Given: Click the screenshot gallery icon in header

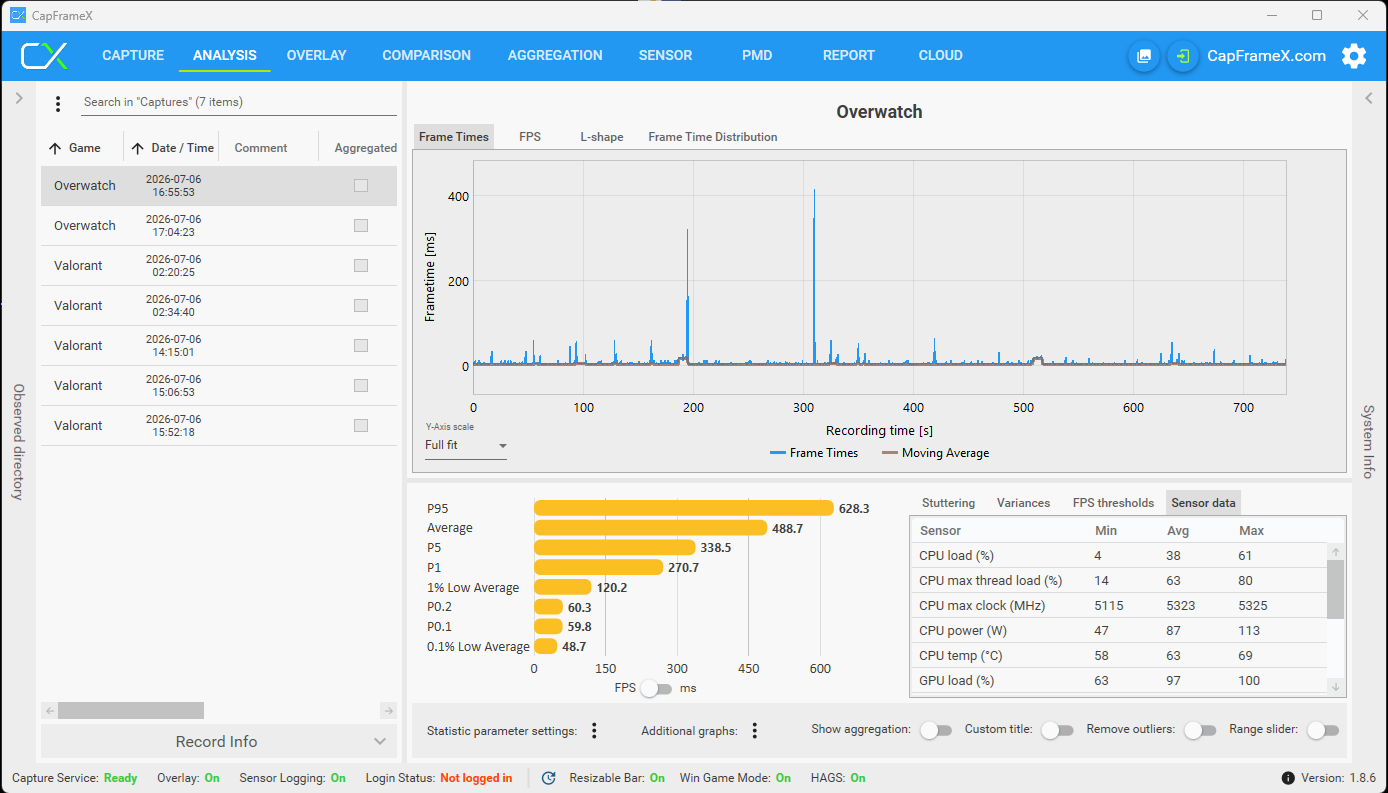Looking at the screenshot, I should point(1144,56).
